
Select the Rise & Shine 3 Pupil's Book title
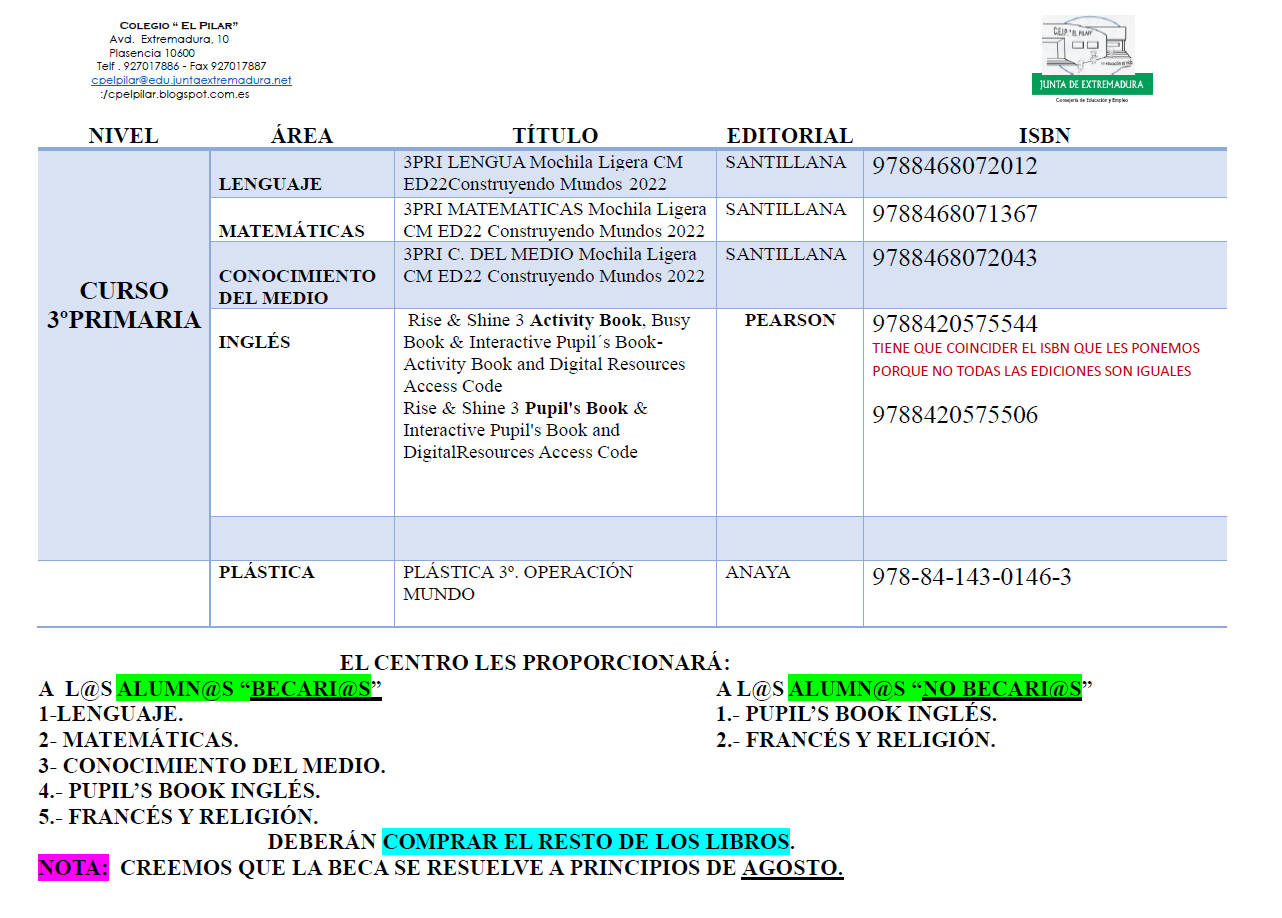point(525,430)
